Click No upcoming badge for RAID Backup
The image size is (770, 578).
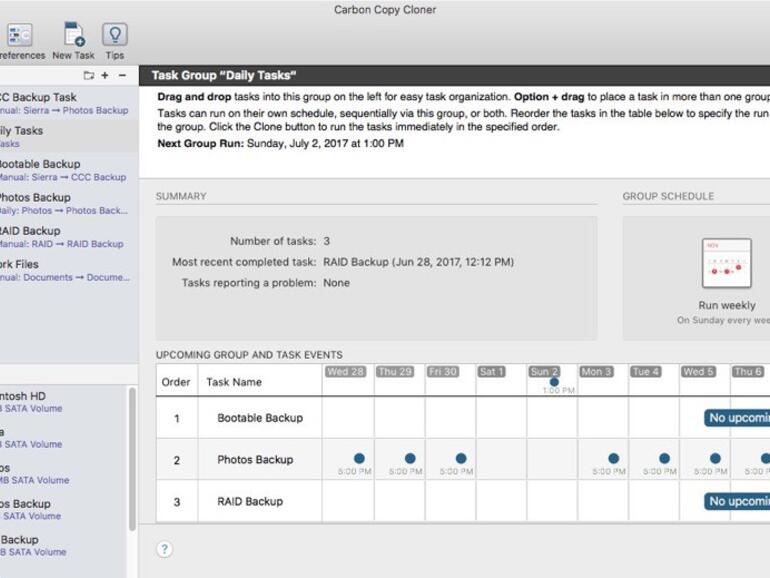click(x=737, y=501)
